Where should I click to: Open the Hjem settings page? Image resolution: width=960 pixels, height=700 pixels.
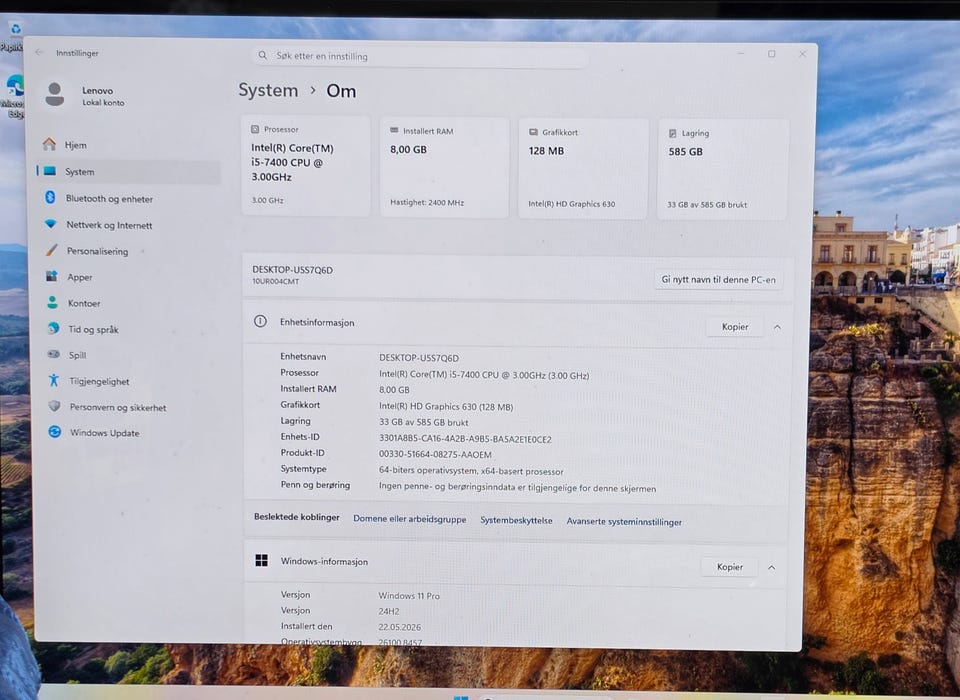click(128, 145)
